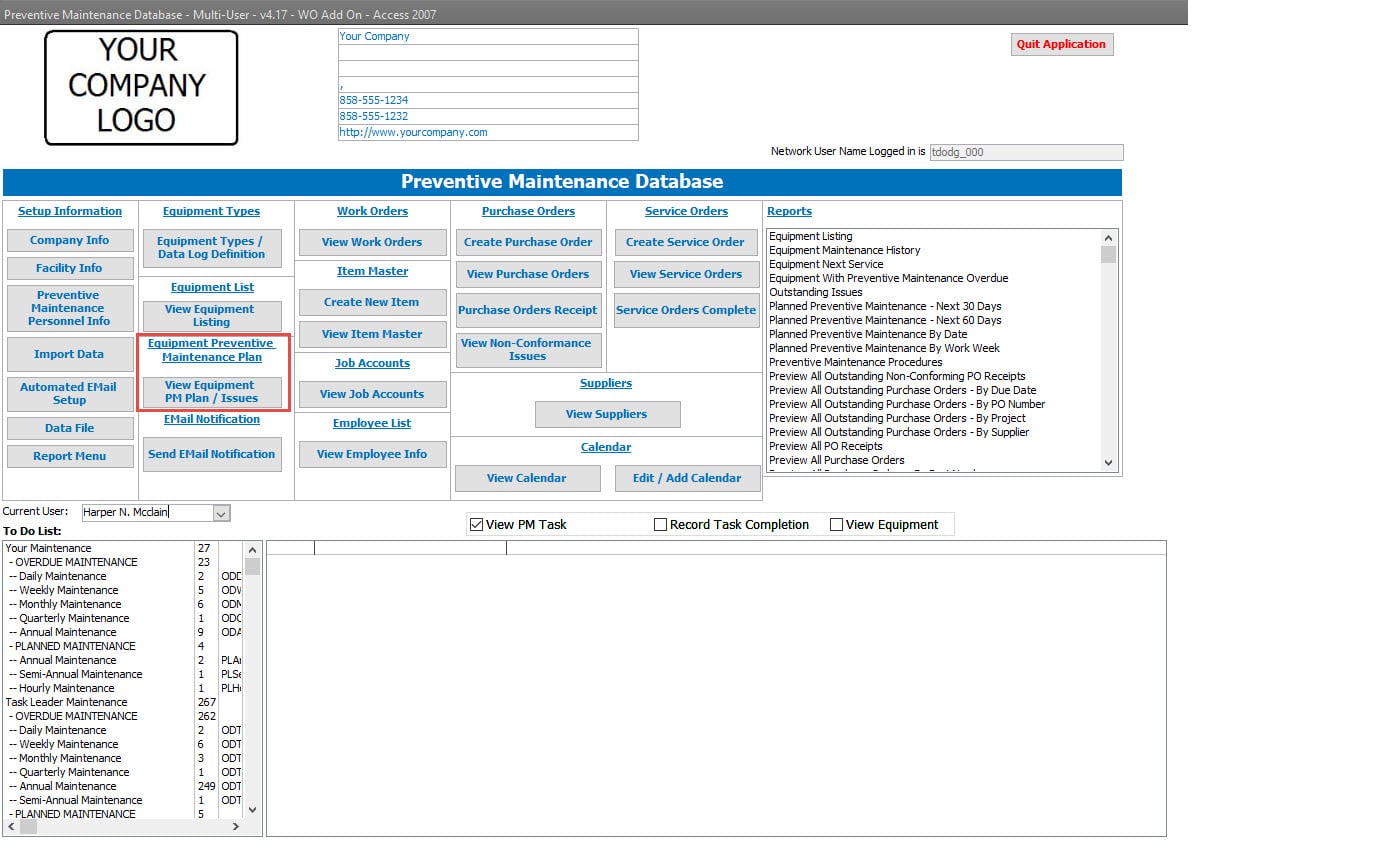Follow the Setup Information heading link
The height and width of the screenshot is (849, 1386).
click(x=70, y=211)
